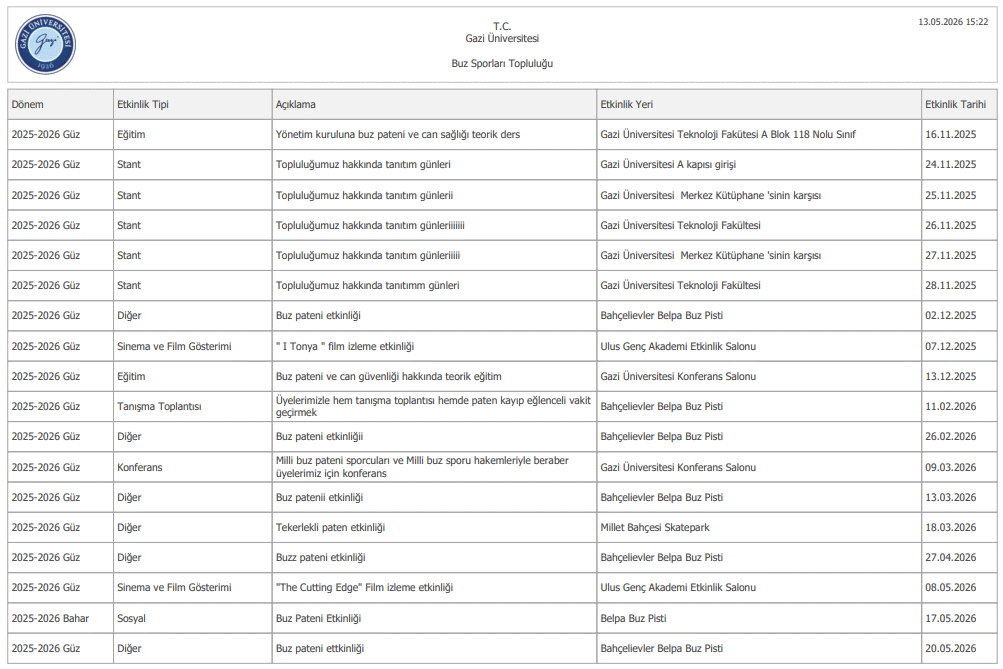The width and height of the screenshot is (1003, 669).
Task: Select 'Ulus Genç Akademi Etkinlik Salonu' on 07.12.2025 row
Action: tap(759, 346)
